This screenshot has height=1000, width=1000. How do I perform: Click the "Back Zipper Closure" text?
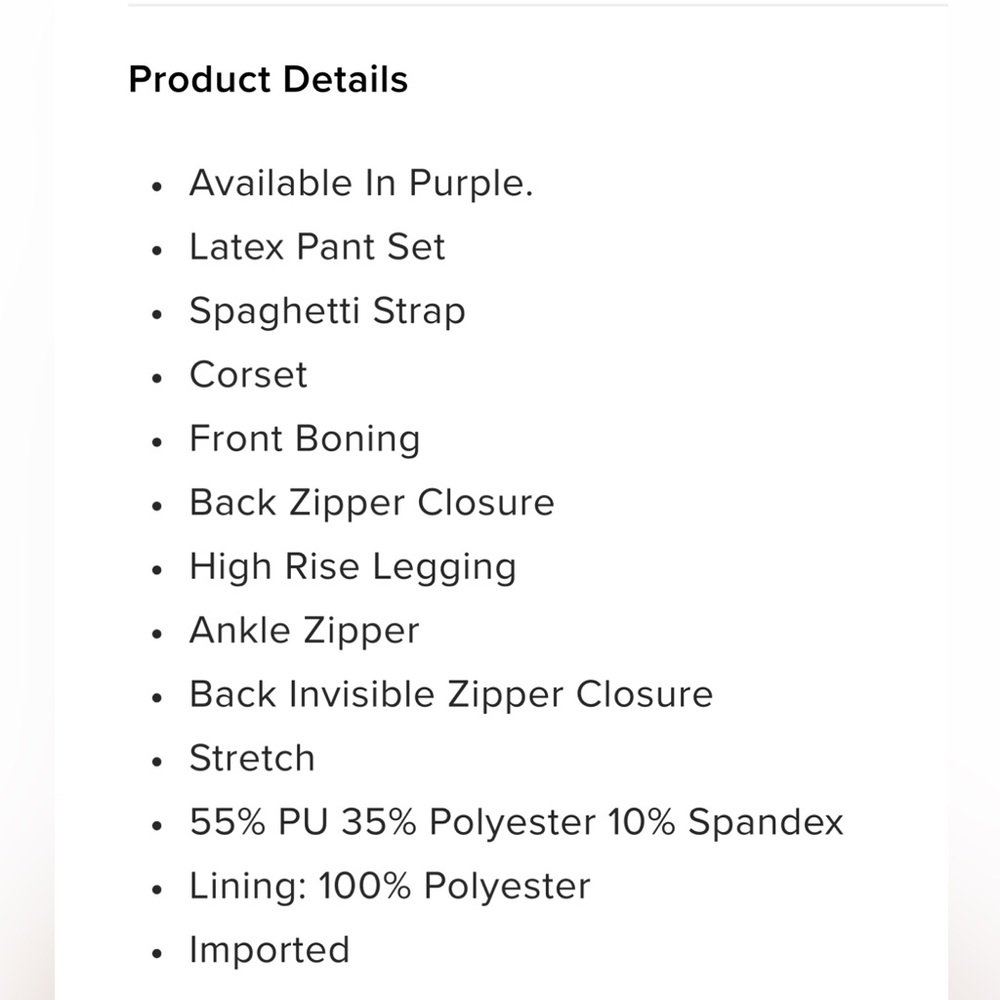[x=371, y=503]
